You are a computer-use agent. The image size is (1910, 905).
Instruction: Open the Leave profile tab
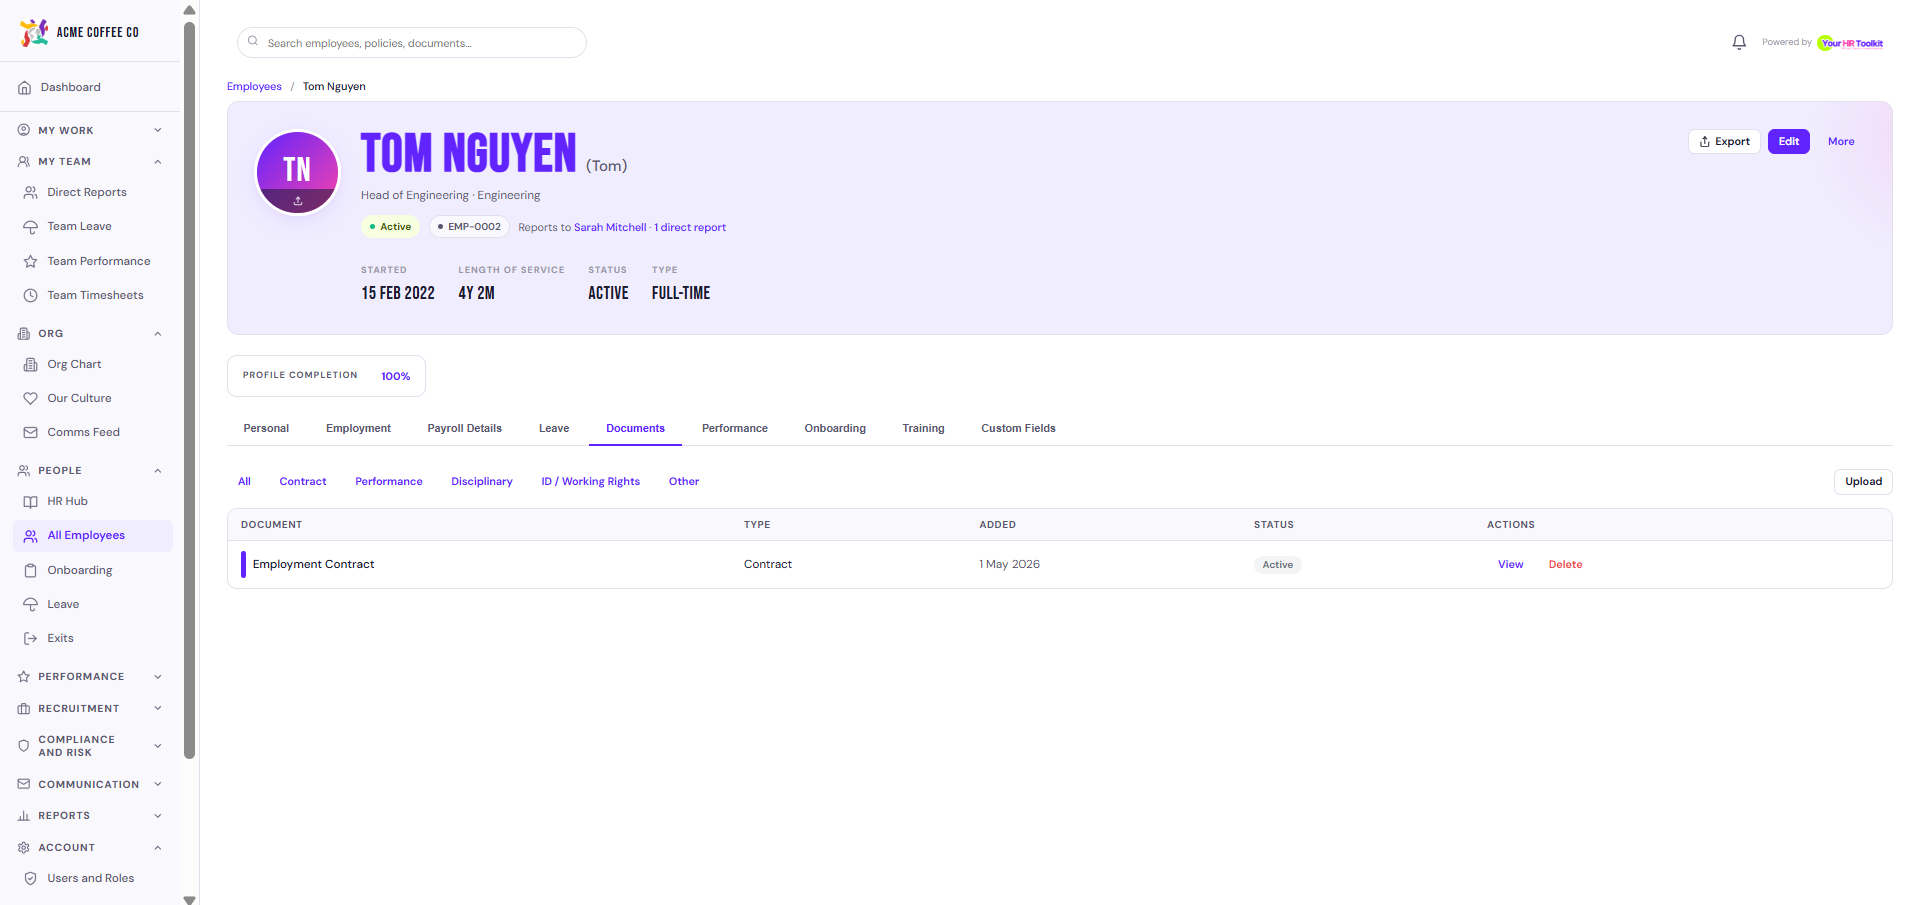pyautogui.click(x=554, y=428)
